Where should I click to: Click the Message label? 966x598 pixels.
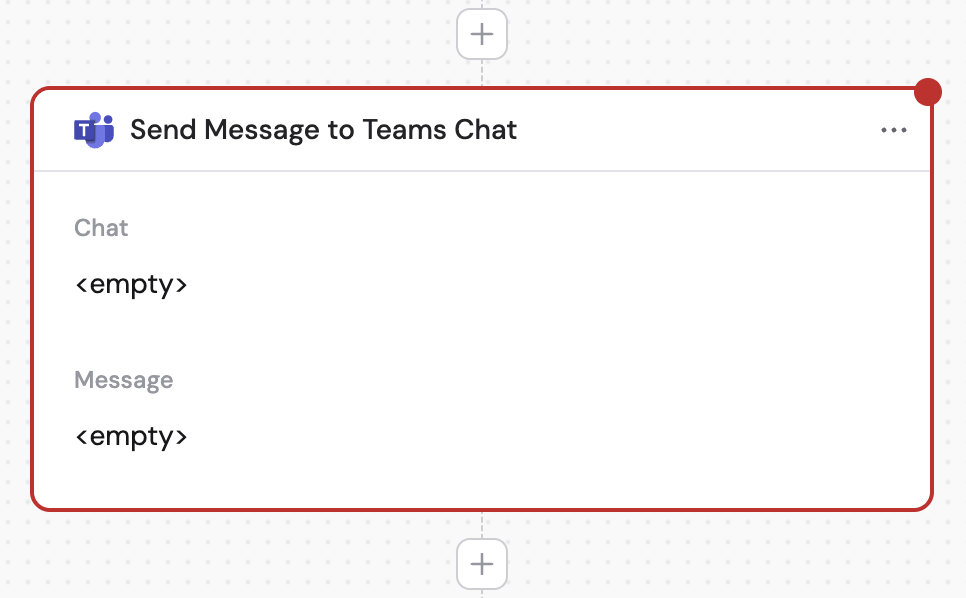click(123, 380)
